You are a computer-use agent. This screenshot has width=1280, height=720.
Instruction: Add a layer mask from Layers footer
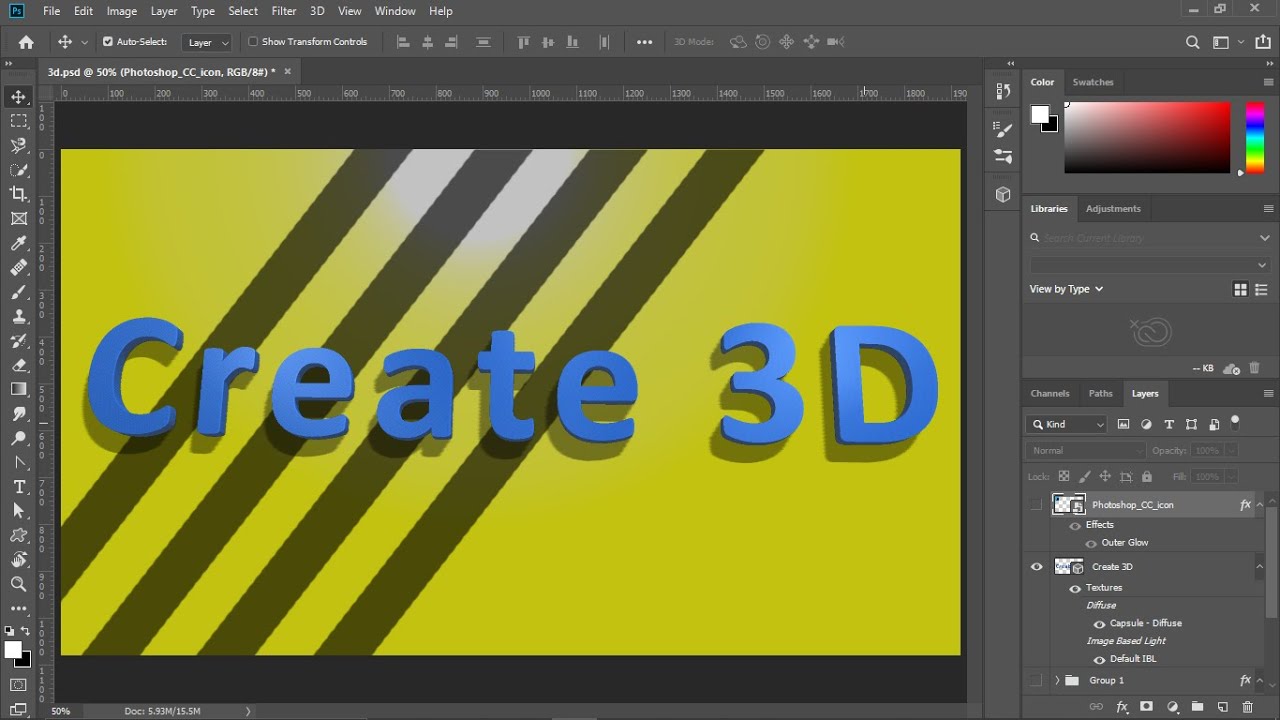[x=1146, y=707]
